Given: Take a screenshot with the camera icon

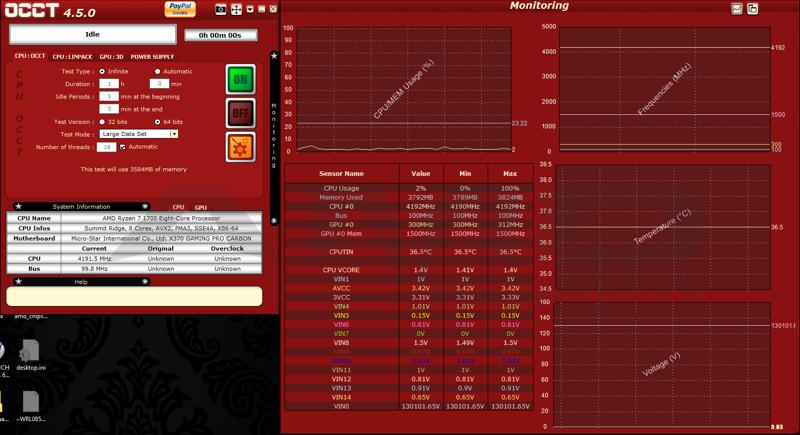Looking at the screenshot, I should click(x=220, y=9).
